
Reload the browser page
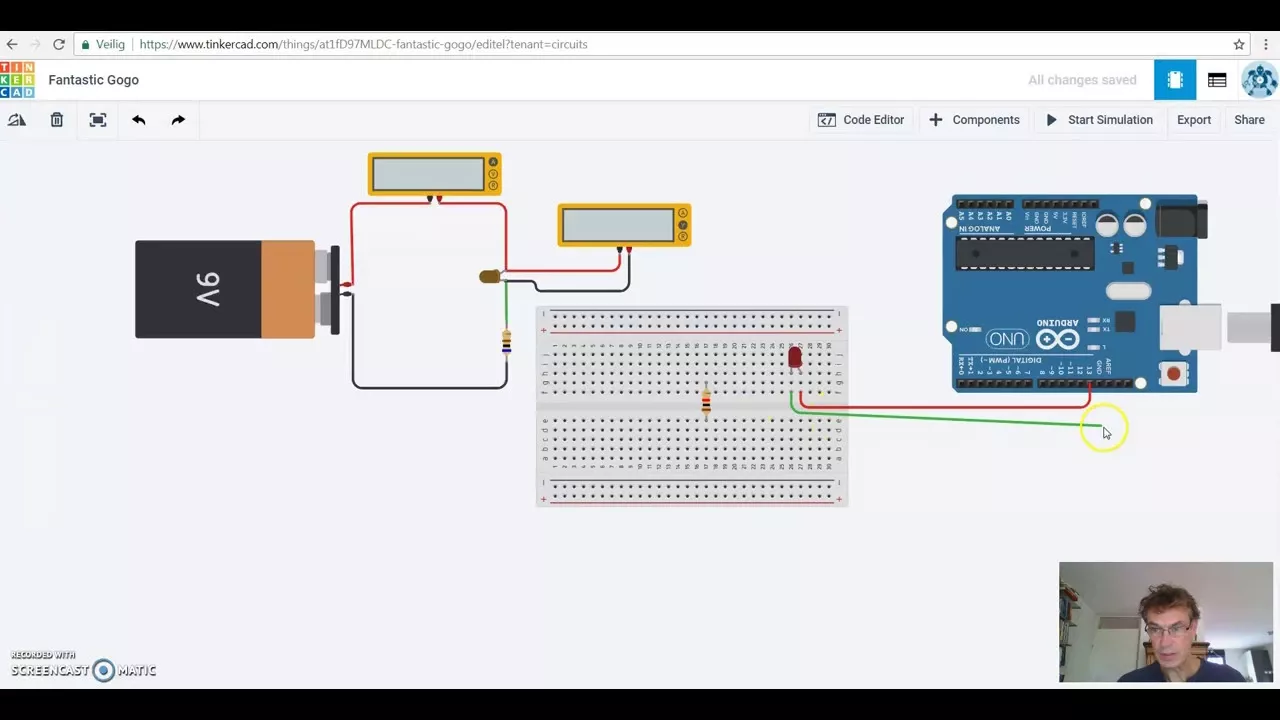(x=59, y=44)
